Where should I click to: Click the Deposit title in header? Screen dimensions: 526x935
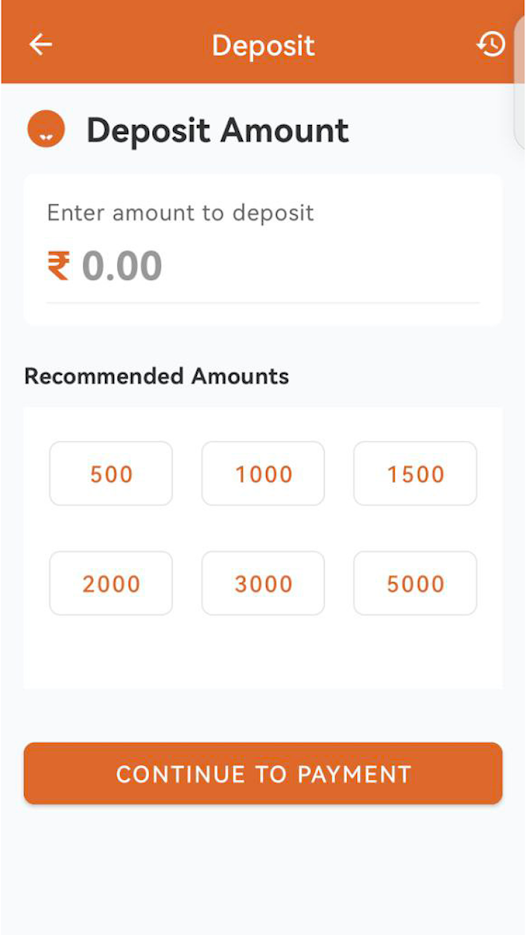[263, 46]
